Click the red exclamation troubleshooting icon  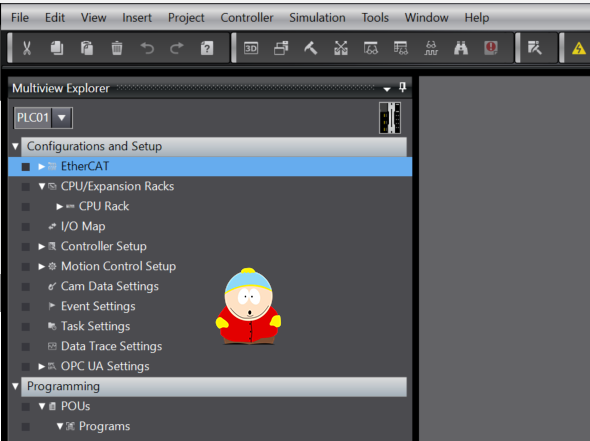point(491,48)
